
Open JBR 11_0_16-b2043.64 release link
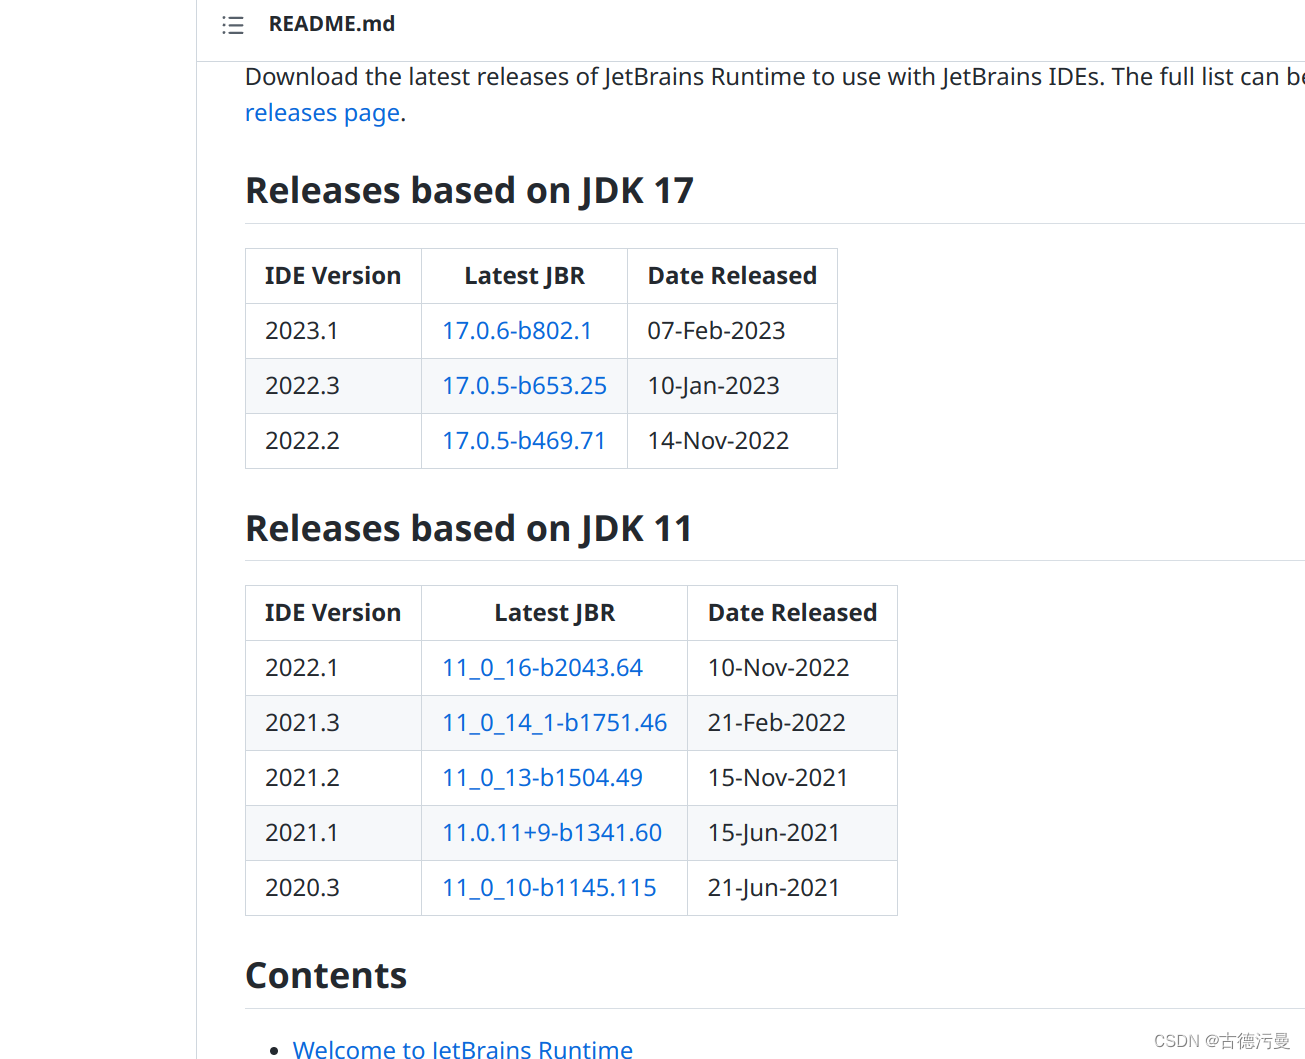click(543, 668)
